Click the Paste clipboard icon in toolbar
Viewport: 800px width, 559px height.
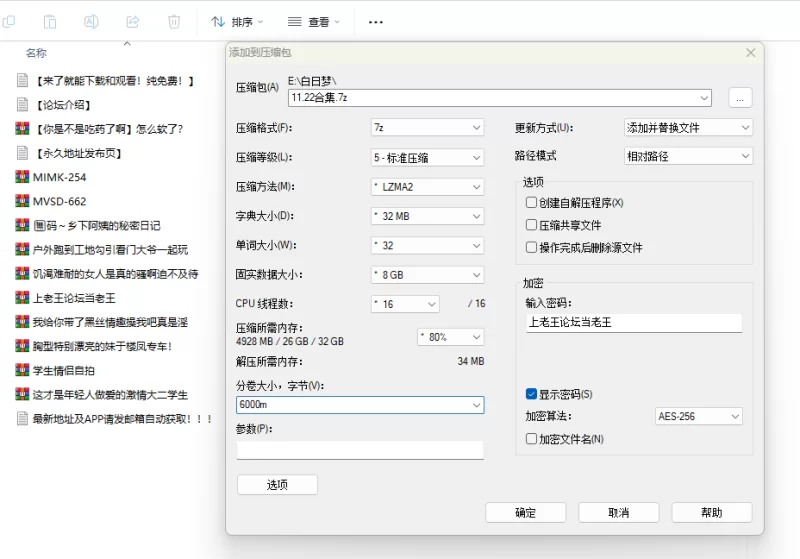click(50, 21)
